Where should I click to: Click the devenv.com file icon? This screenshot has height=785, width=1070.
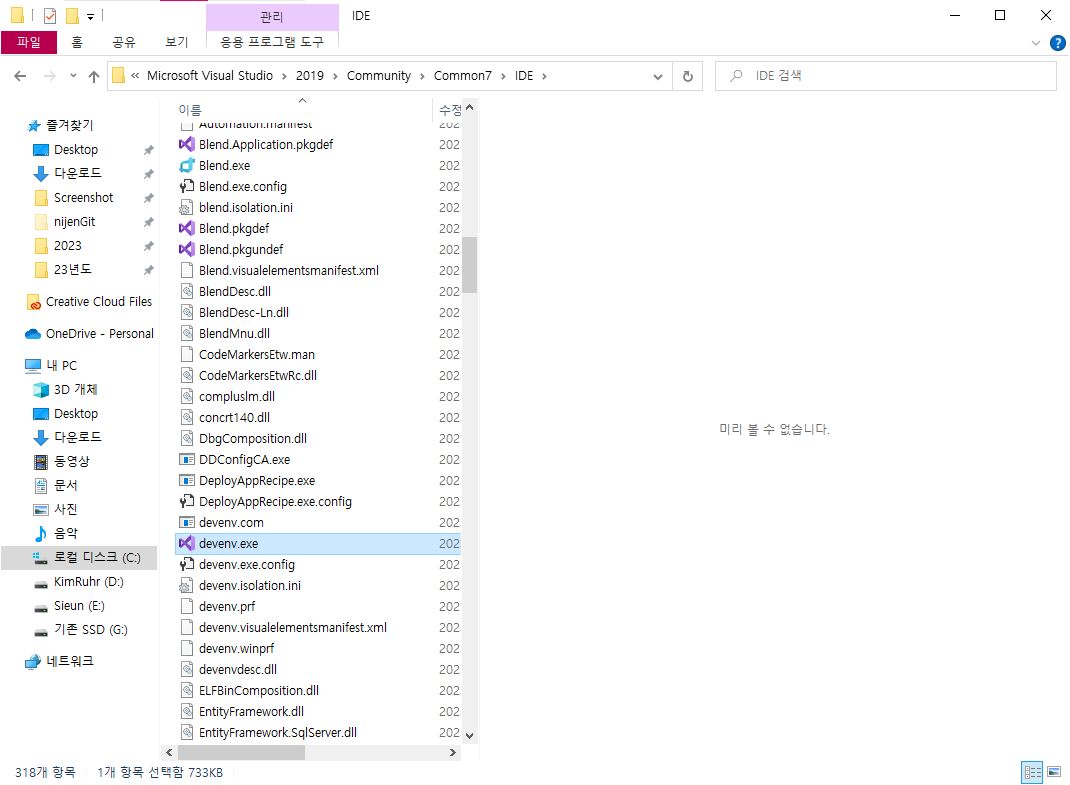[x=186, y=522]
